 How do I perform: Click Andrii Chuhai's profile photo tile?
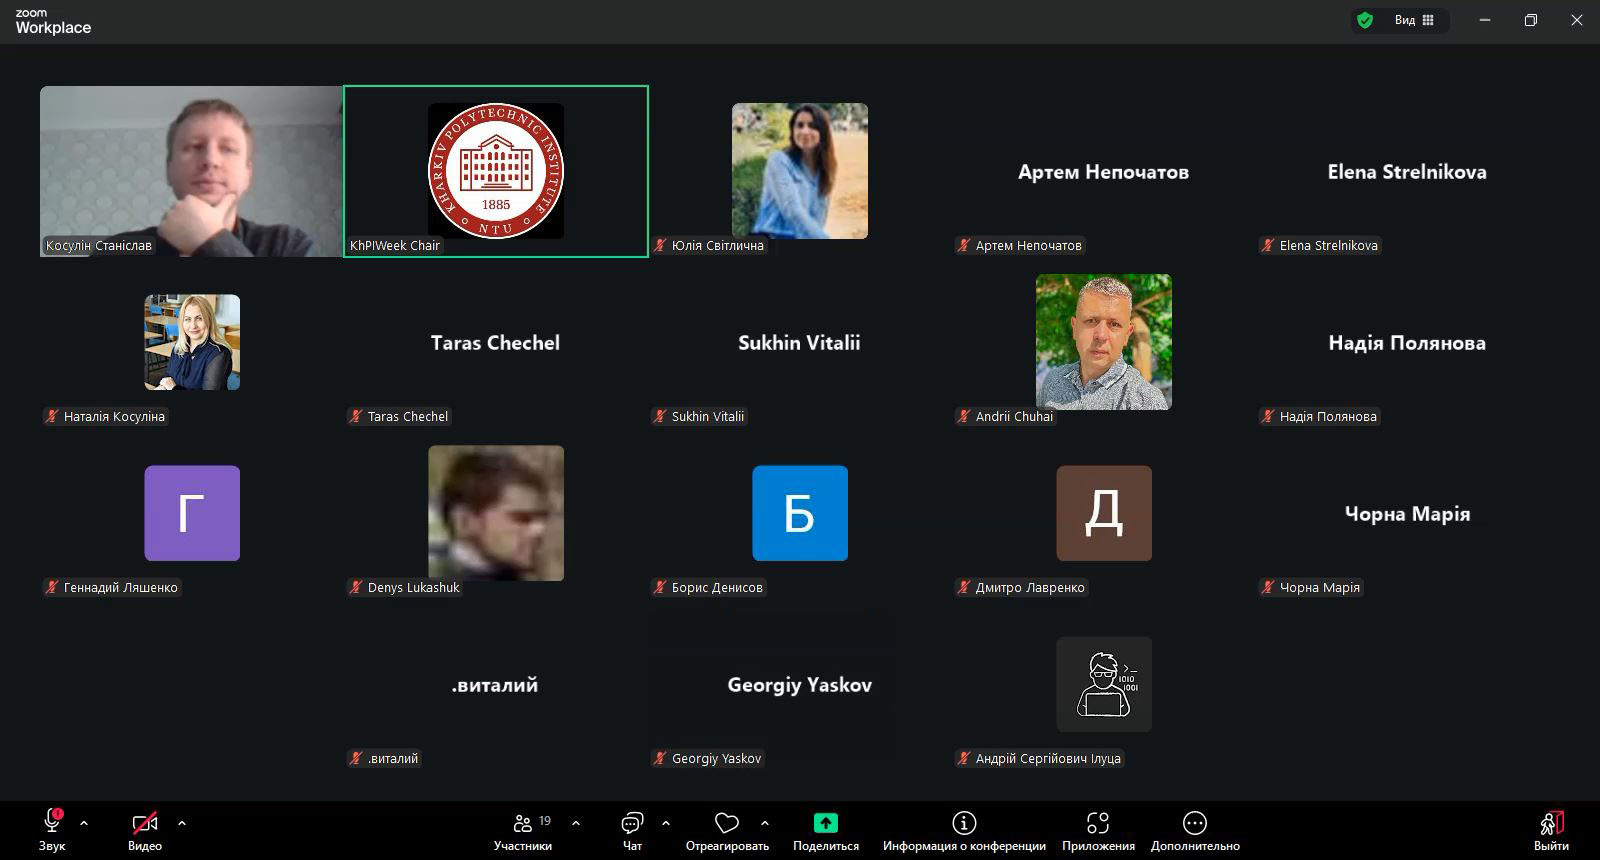(x=1104, y=342)
